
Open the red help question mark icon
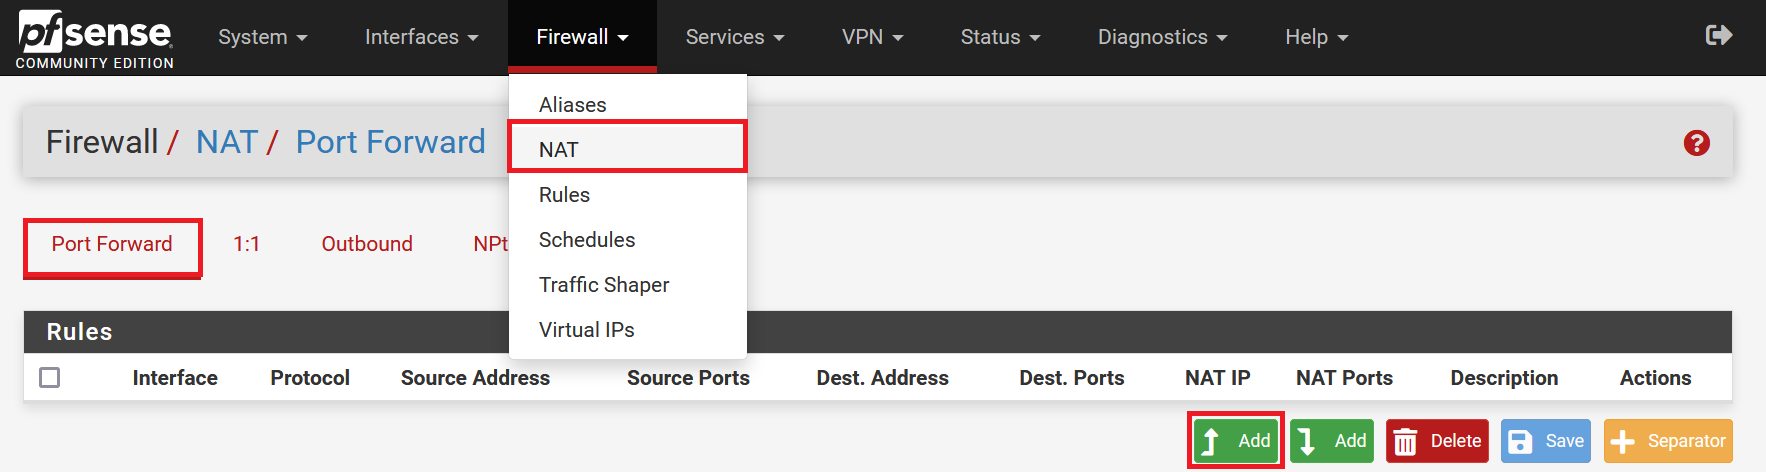(1696, 143)
